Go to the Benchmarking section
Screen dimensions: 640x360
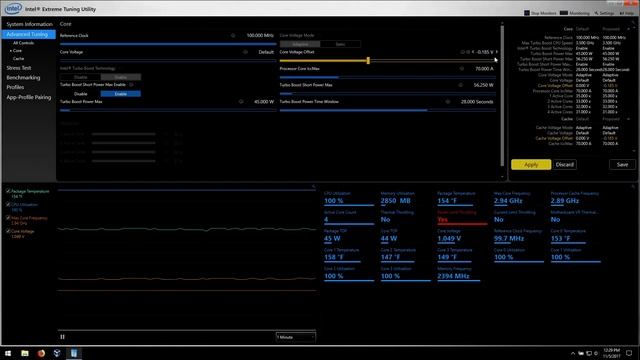tap(23, 78)
